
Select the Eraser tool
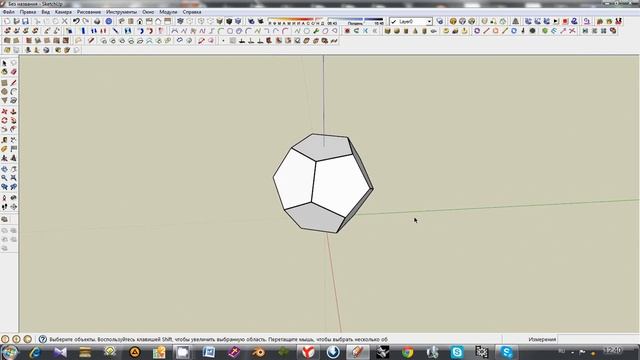(x=13, y=72)
